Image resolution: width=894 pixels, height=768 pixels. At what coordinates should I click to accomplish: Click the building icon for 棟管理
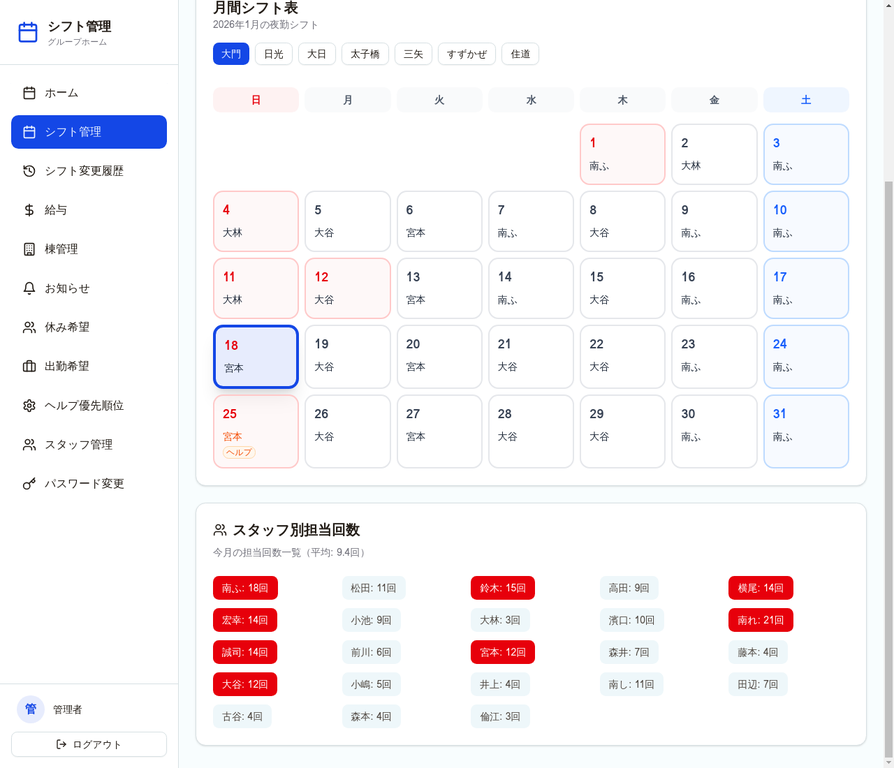pos(29,249)
